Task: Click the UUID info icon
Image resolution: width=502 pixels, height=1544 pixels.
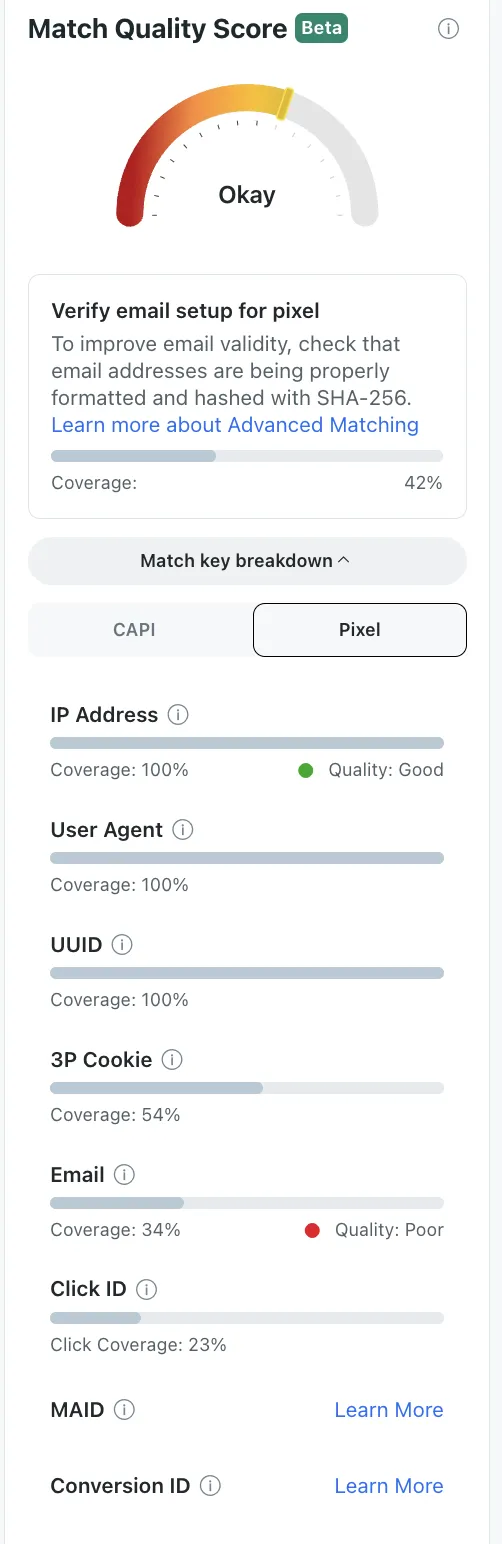Action: 122,944
